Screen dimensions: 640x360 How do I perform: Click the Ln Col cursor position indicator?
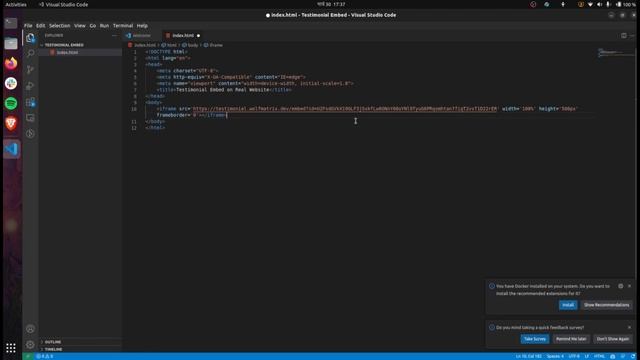pyautogui.click(x=529, y=356)
